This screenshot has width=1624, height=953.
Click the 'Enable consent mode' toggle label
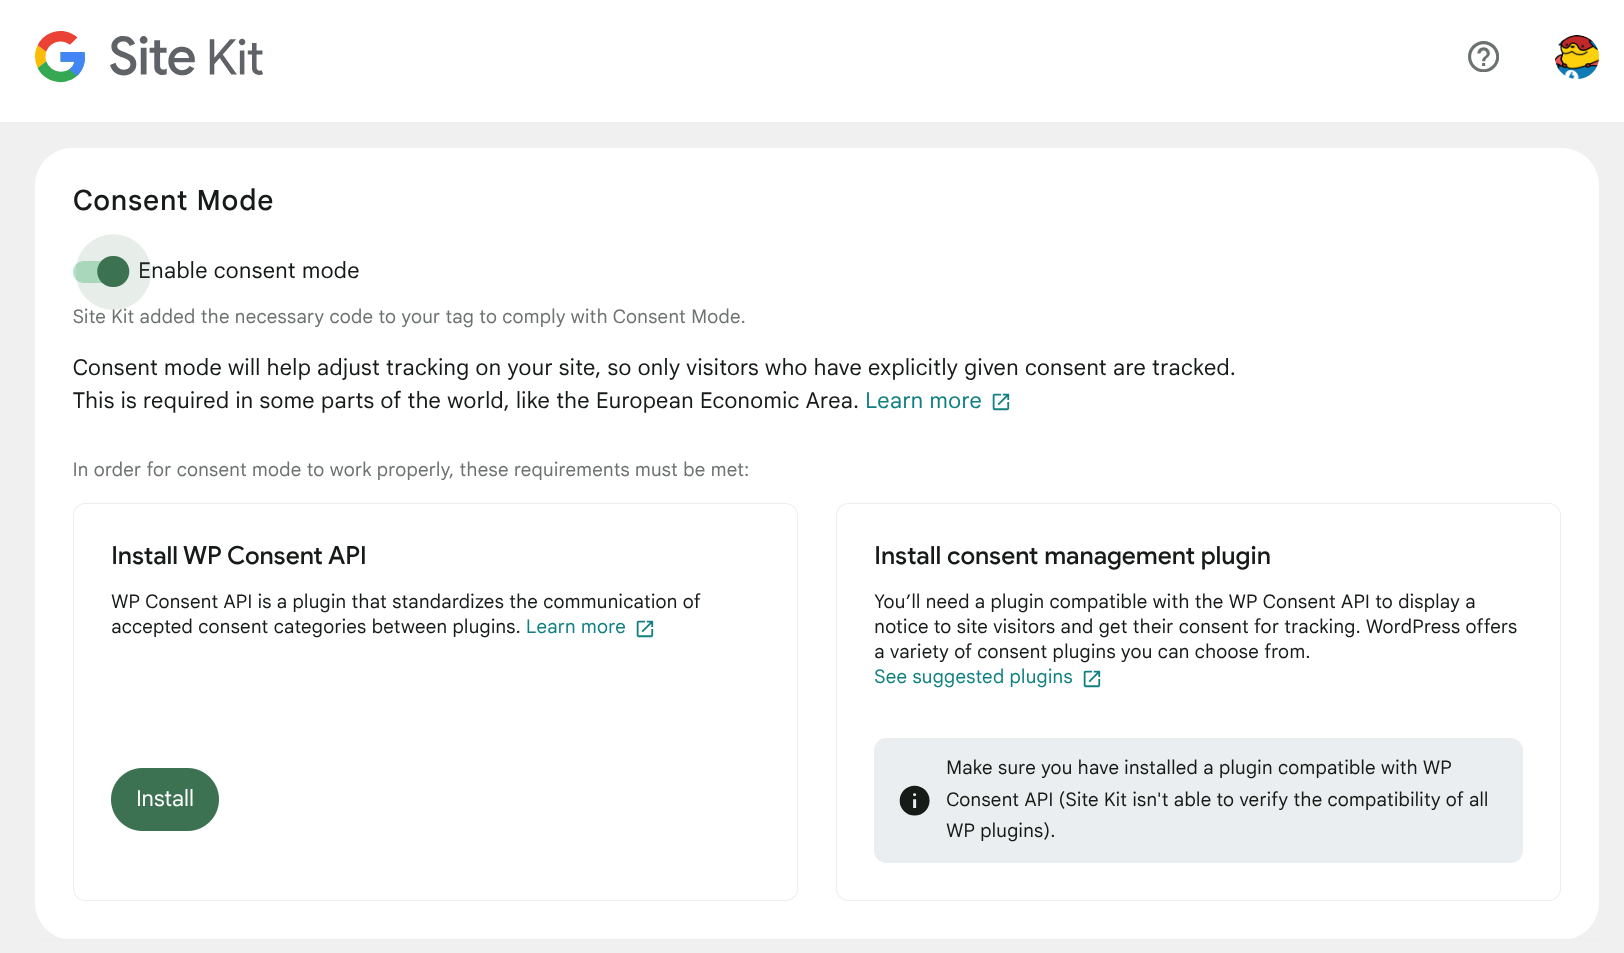(248, 271)
